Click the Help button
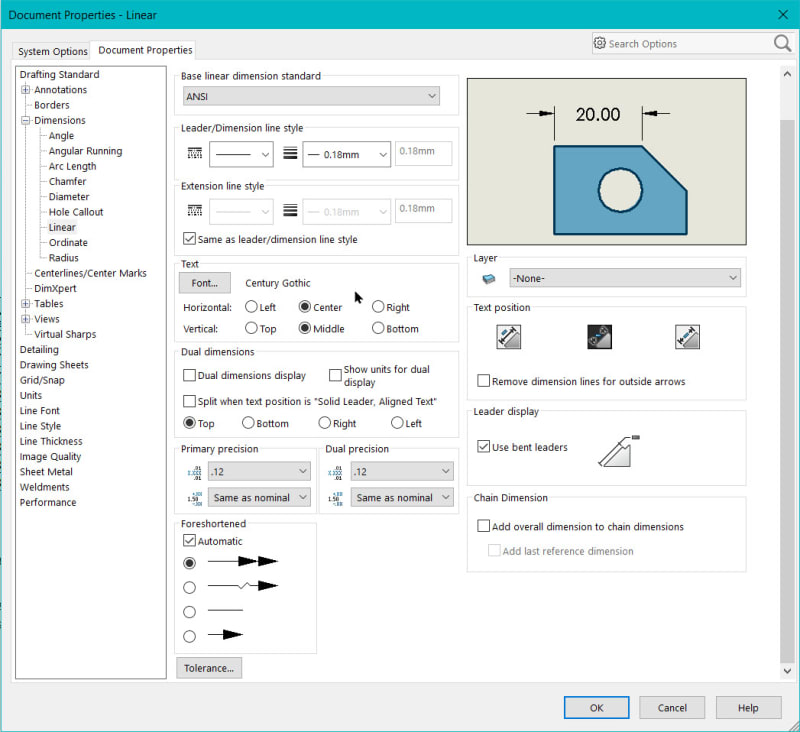Image resolution: width=800 pixels, height=732 pixels. [x=748, y=708]
